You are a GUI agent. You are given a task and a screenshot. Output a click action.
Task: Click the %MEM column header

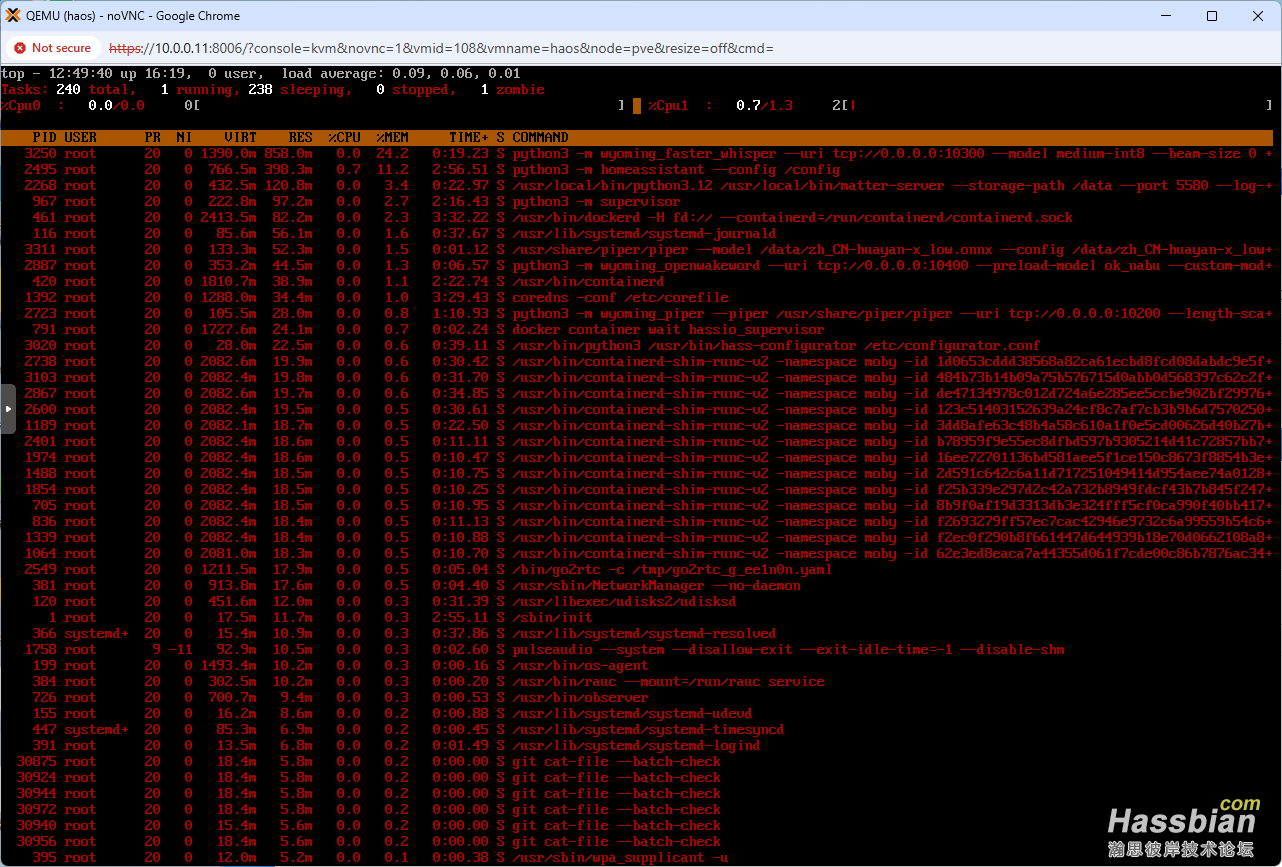(x=392, y=137)
